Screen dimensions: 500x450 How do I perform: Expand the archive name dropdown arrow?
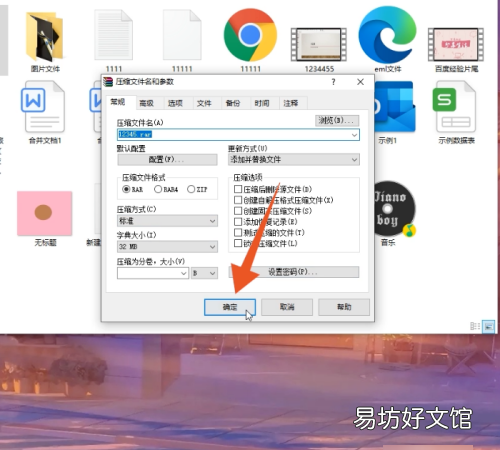pyautogui.click(x=354, y=135)
